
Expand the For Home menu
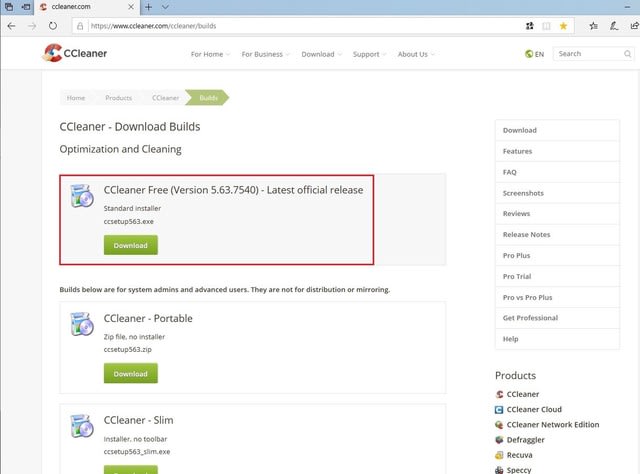tap(210, 54)
